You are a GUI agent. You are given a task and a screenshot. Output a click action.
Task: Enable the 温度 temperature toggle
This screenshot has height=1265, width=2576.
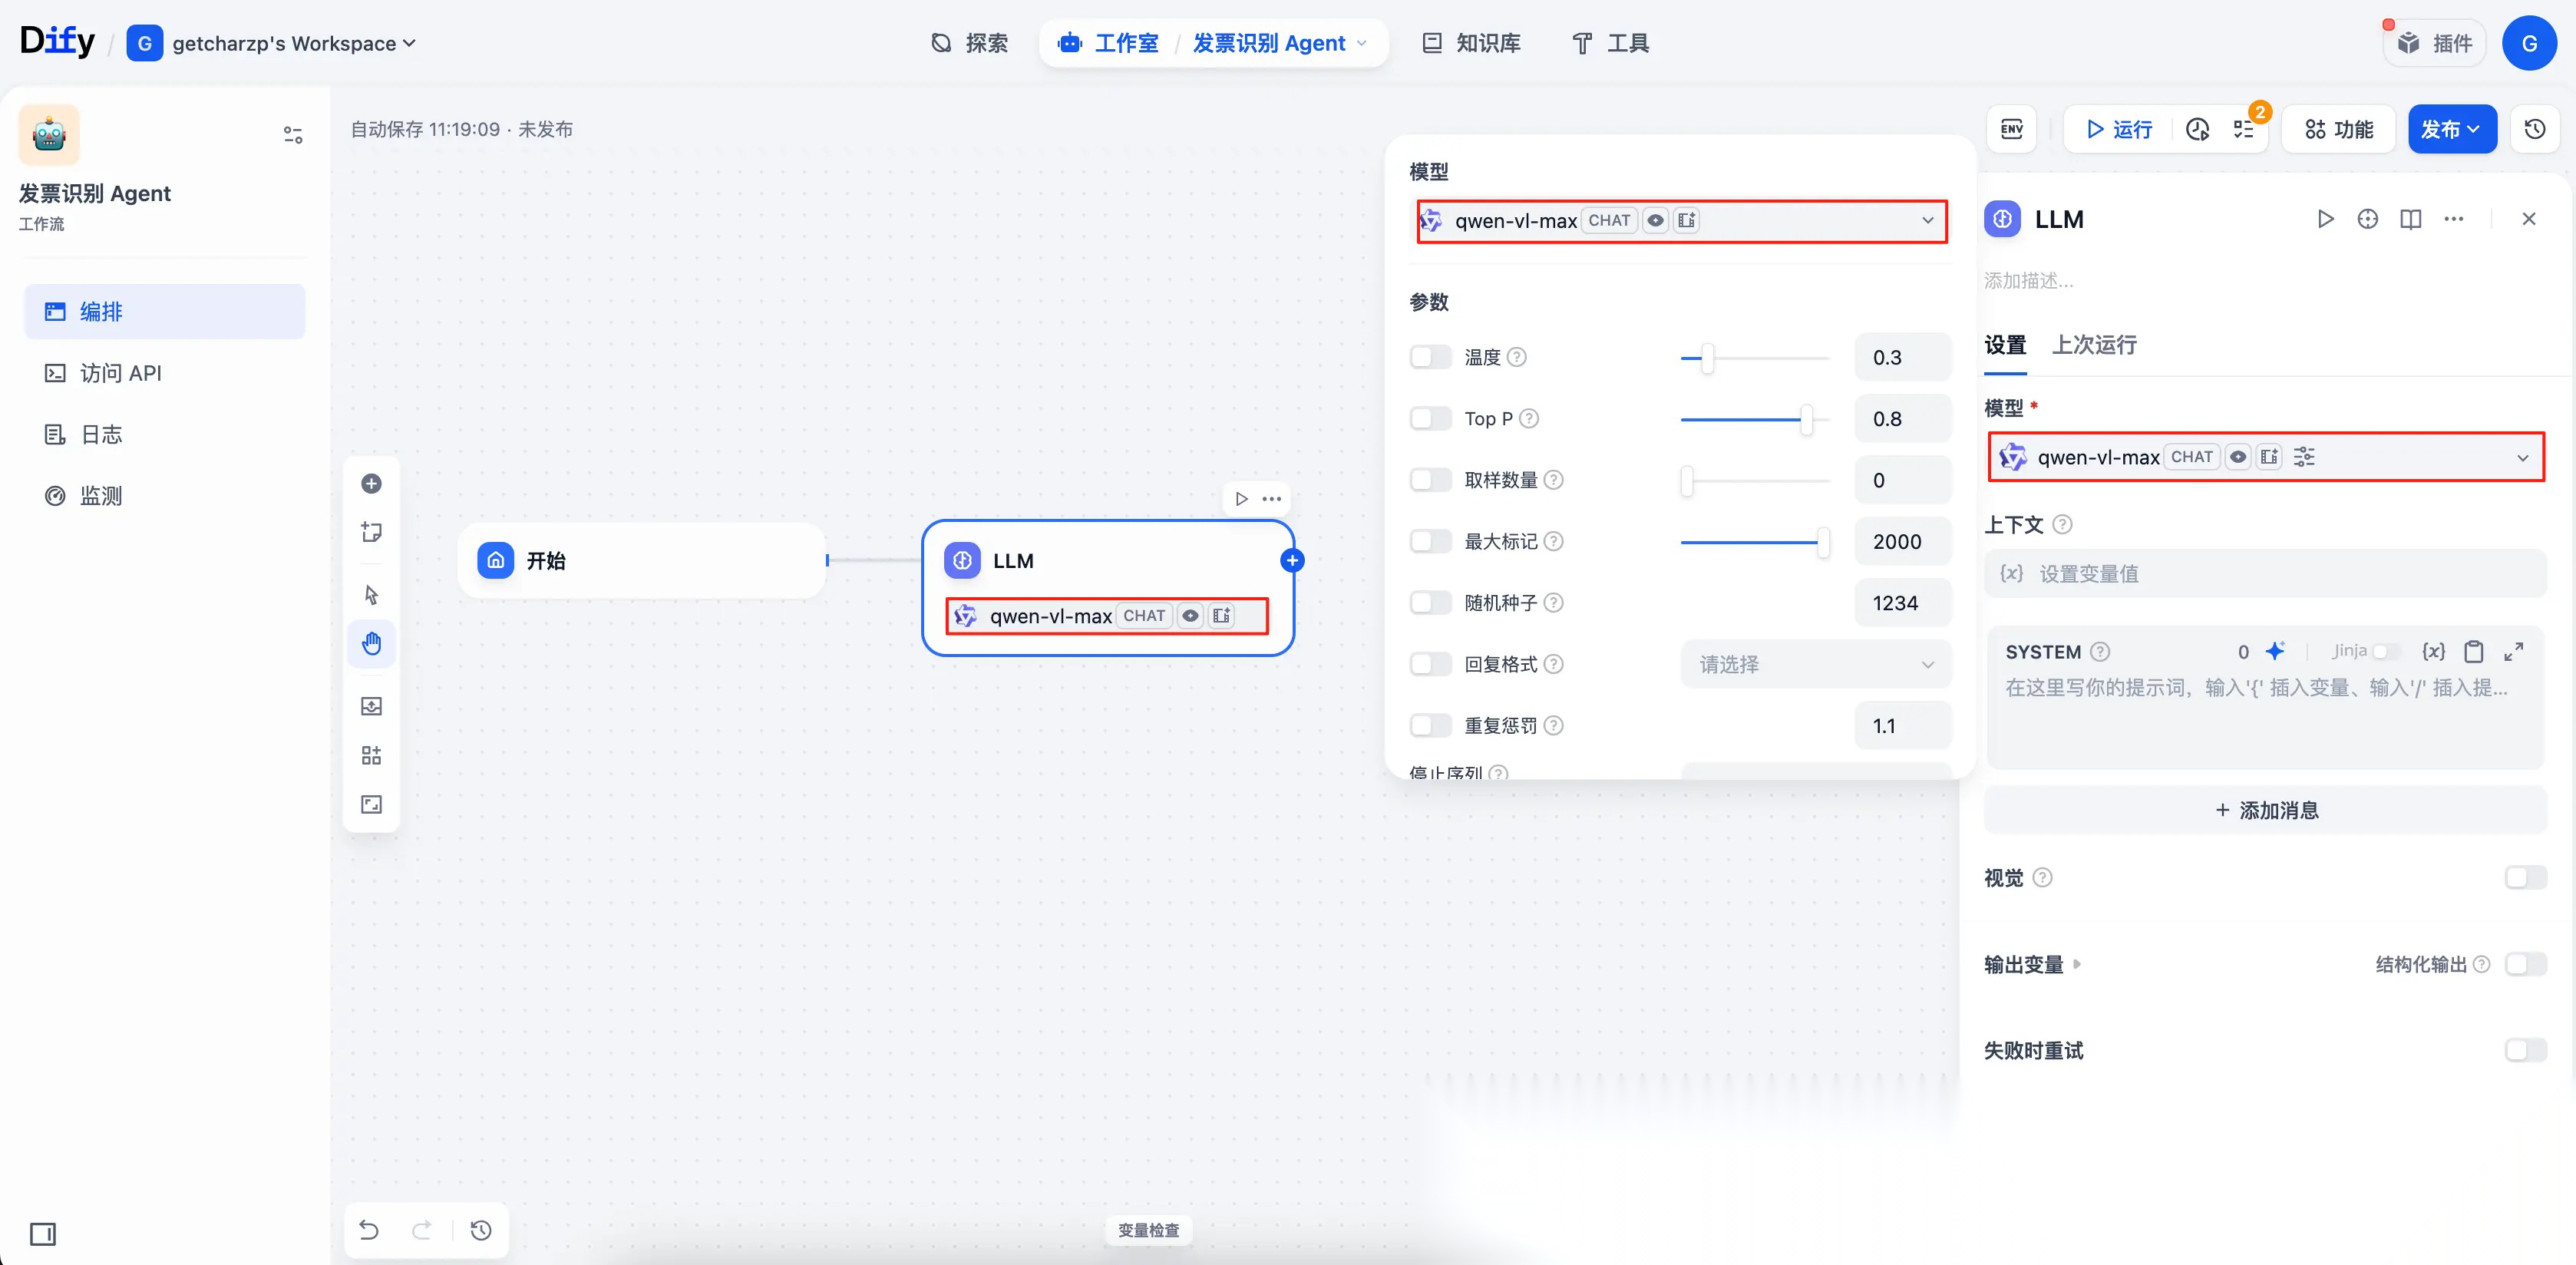[1429, 357]
